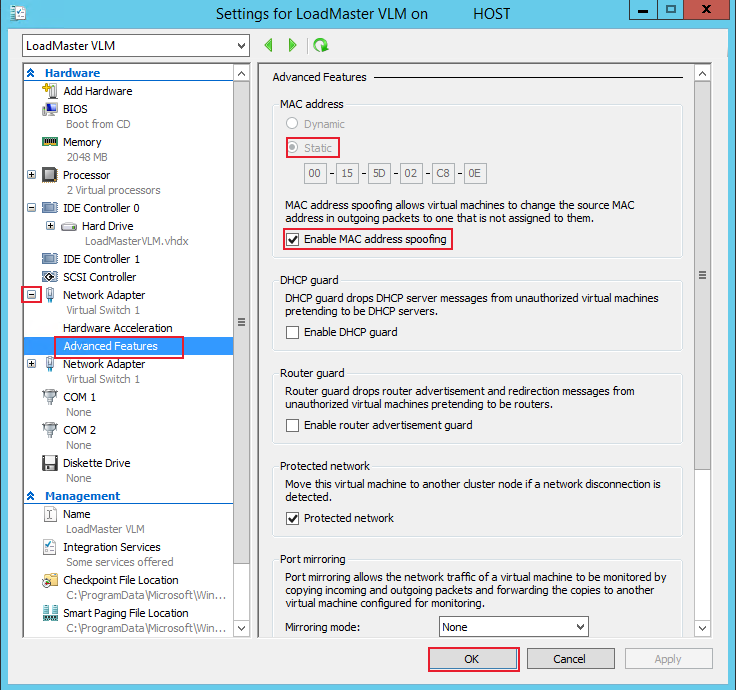Open the LoadMaster VLM virtual machine dropdown
The width and height of the screenshot is (736, 690).
tap(135, 46)
